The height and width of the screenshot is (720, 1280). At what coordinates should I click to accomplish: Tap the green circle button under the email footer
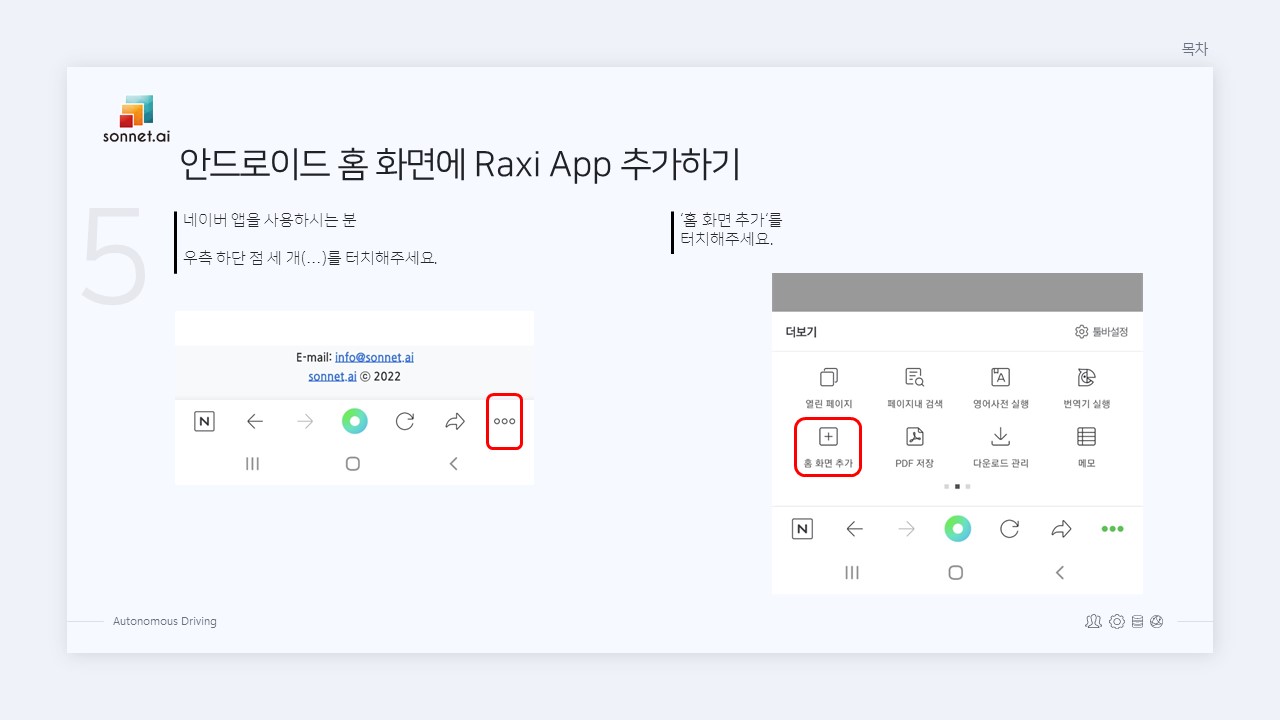pos(354,421)
